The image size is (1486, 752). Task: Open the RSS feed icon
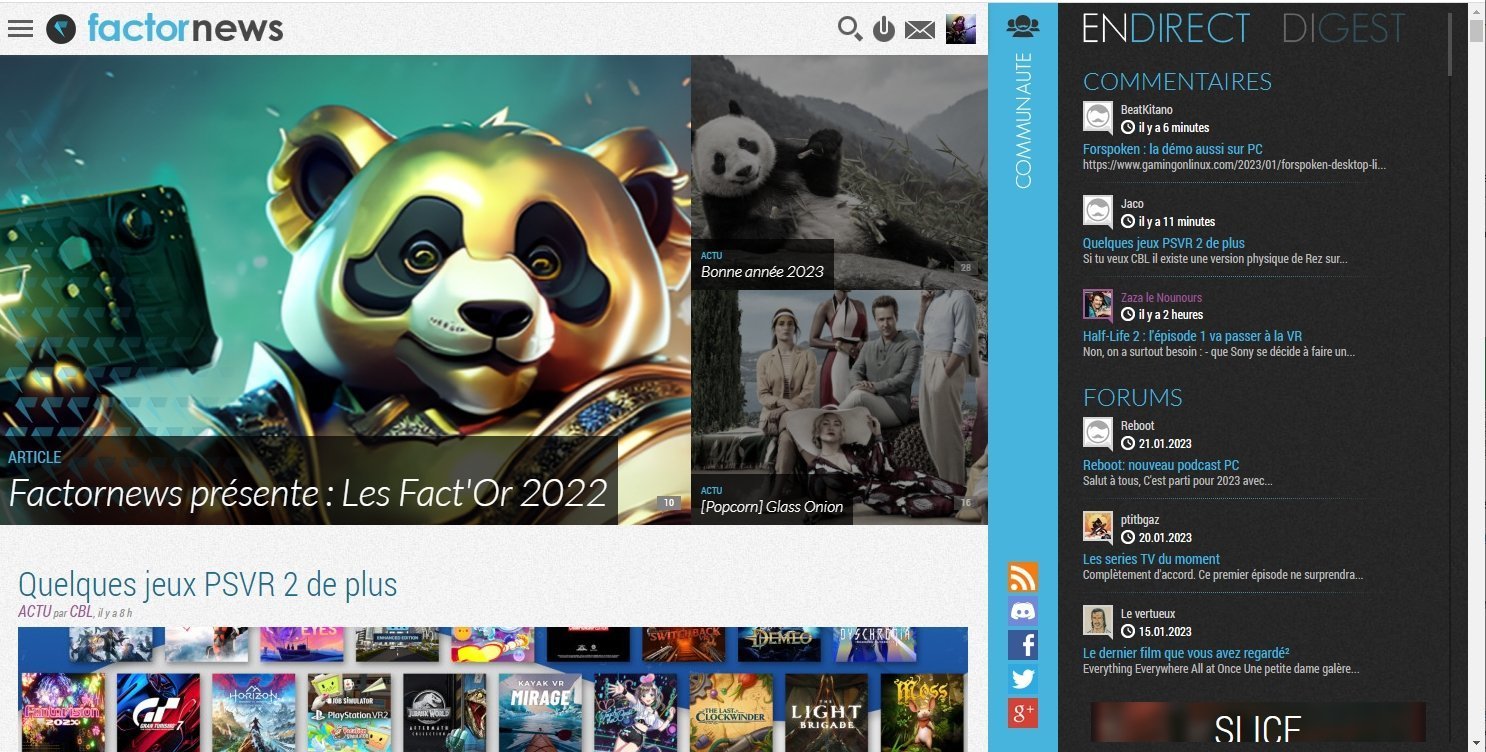point(1022,577)
